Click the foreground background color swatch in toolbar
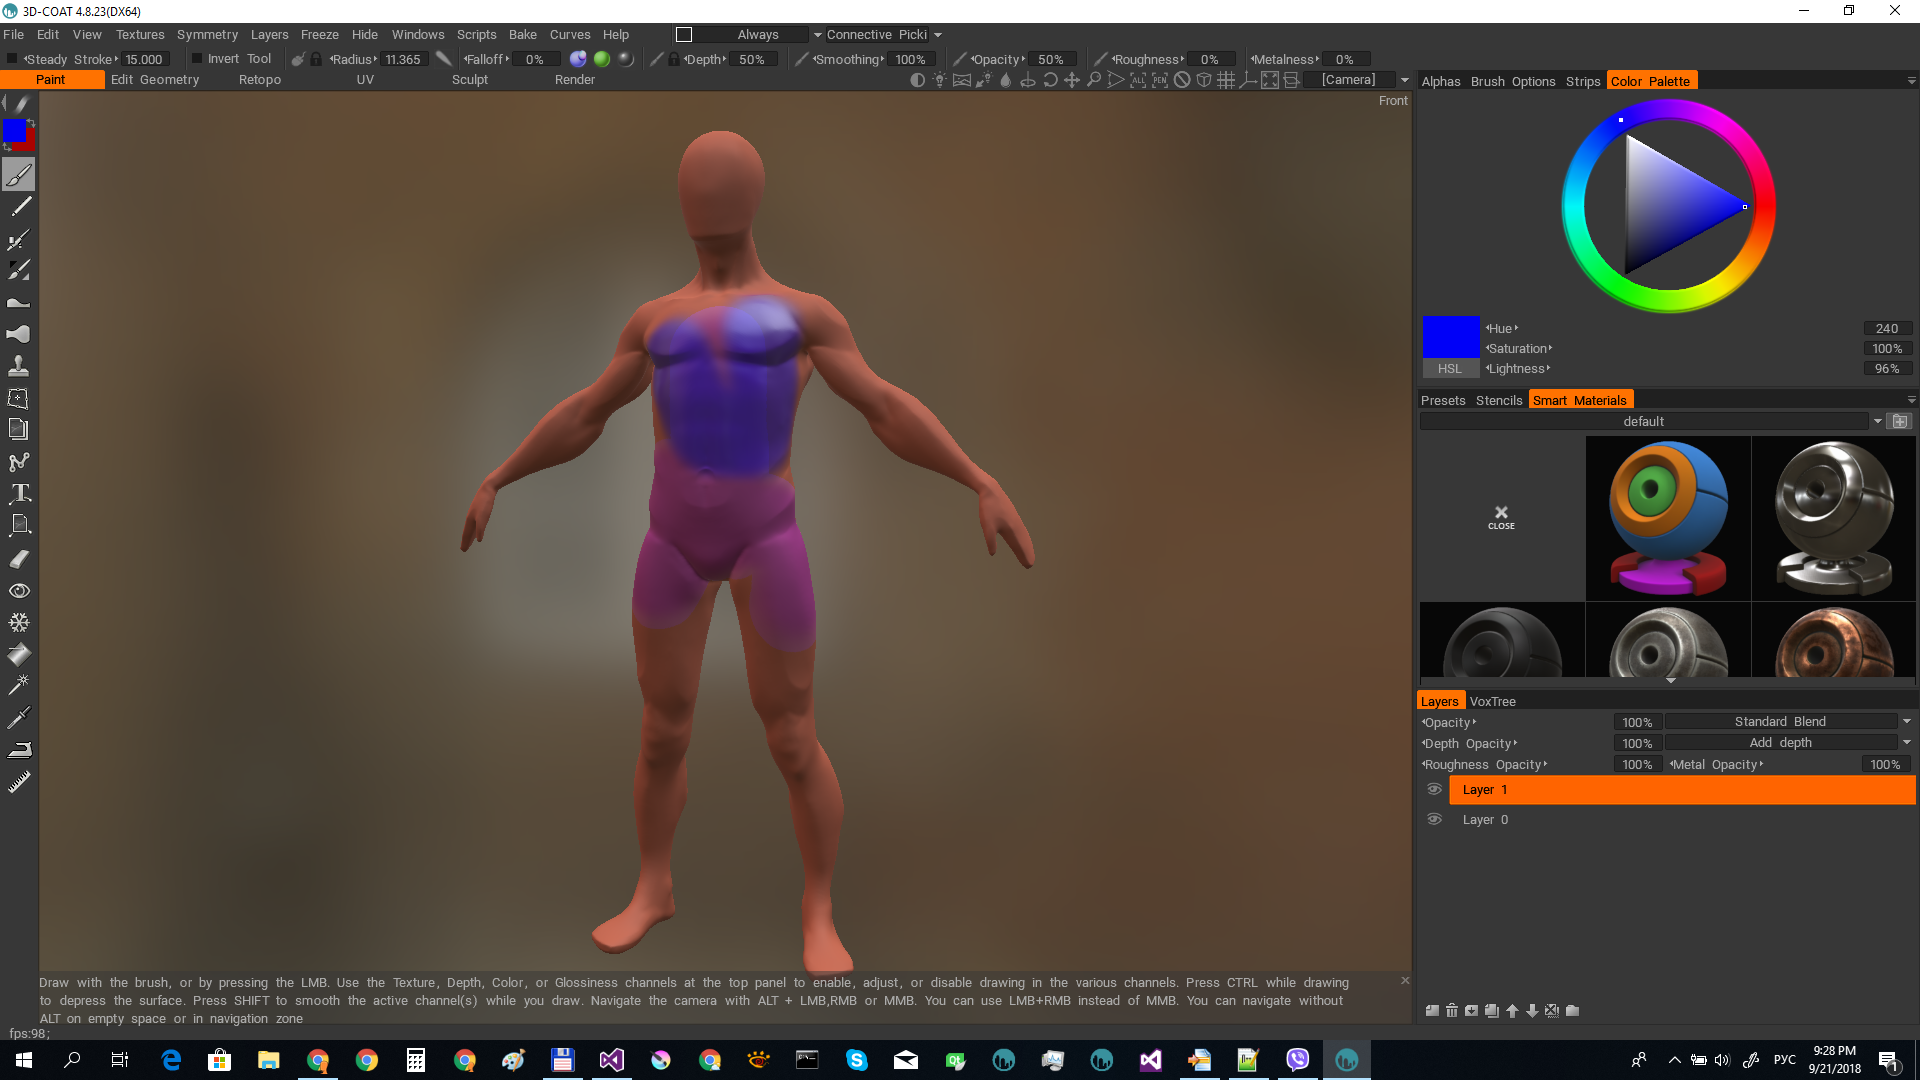This screenshot has height=1080, width=1920. (18, 134)
